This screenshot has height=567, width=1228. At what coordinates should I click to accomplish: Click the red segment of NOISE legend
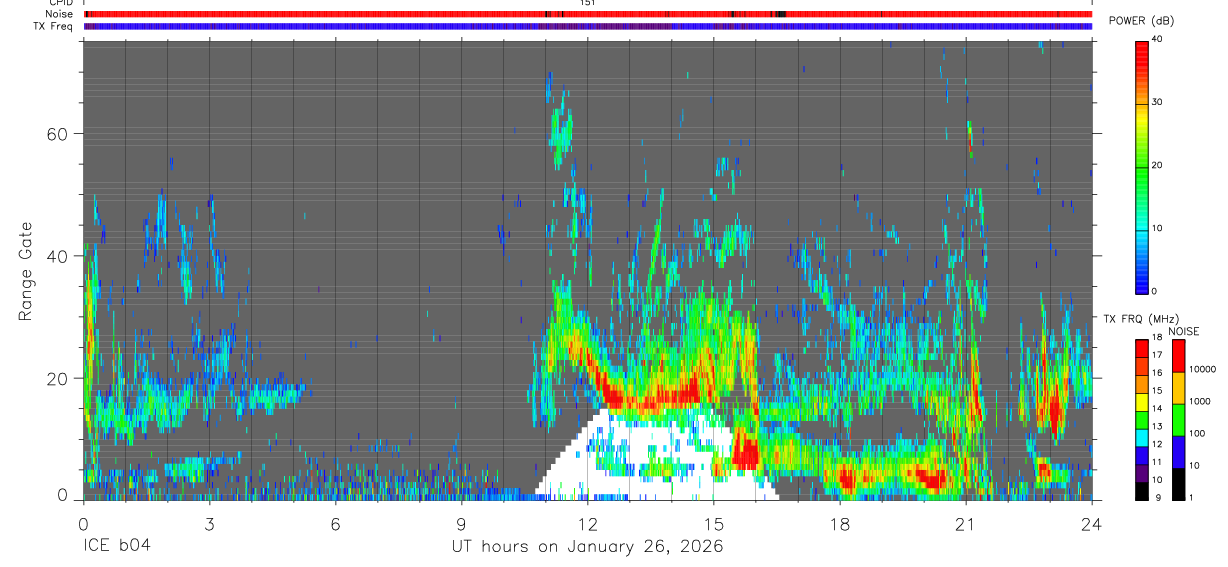coord(1179,355)
